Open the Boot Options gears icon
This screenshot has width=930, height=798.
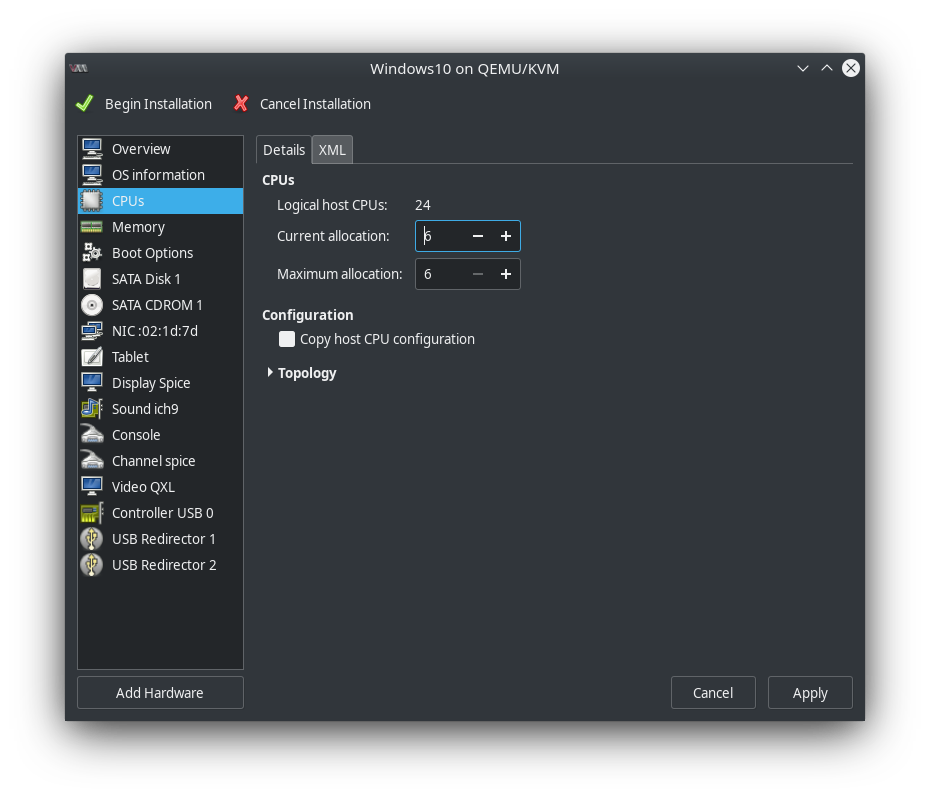[x=92, y=253]
